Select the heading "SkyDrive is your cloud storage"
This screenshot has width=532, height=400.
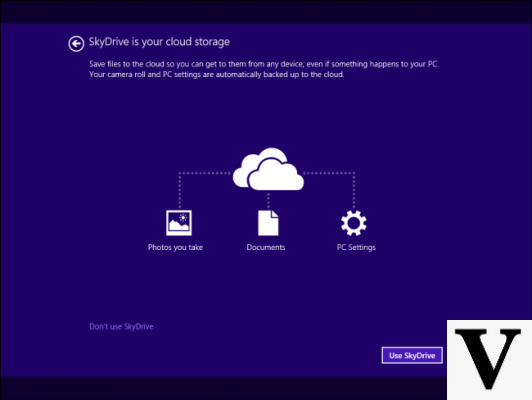click(159, 42)
